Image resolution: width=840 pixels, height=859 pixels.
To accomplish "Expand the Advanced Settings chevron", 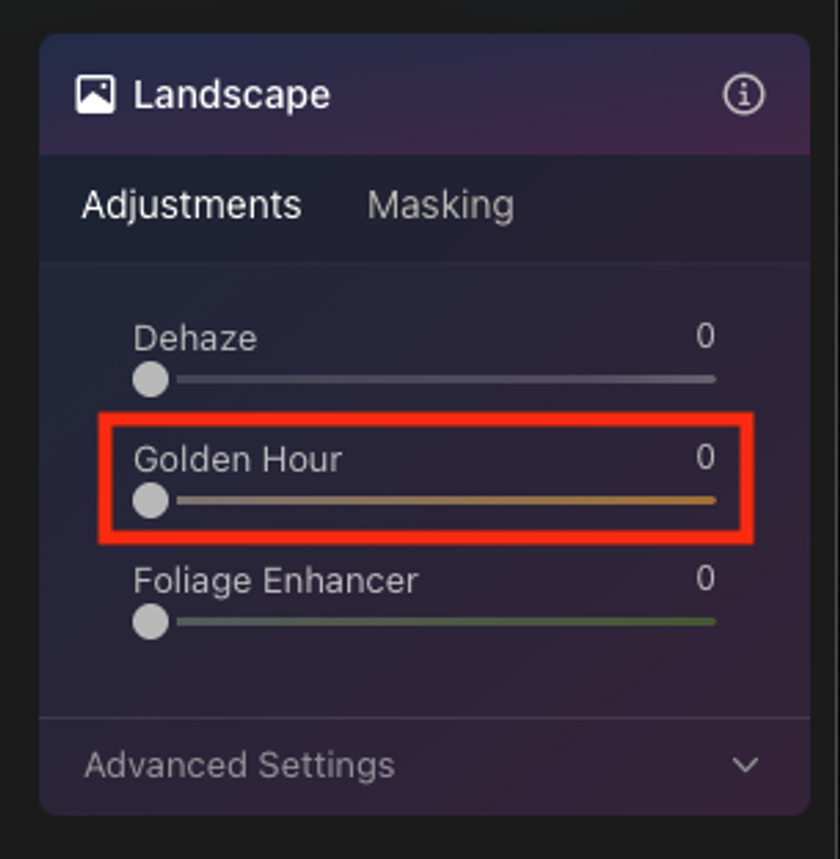I will click(x=745, y=764).
